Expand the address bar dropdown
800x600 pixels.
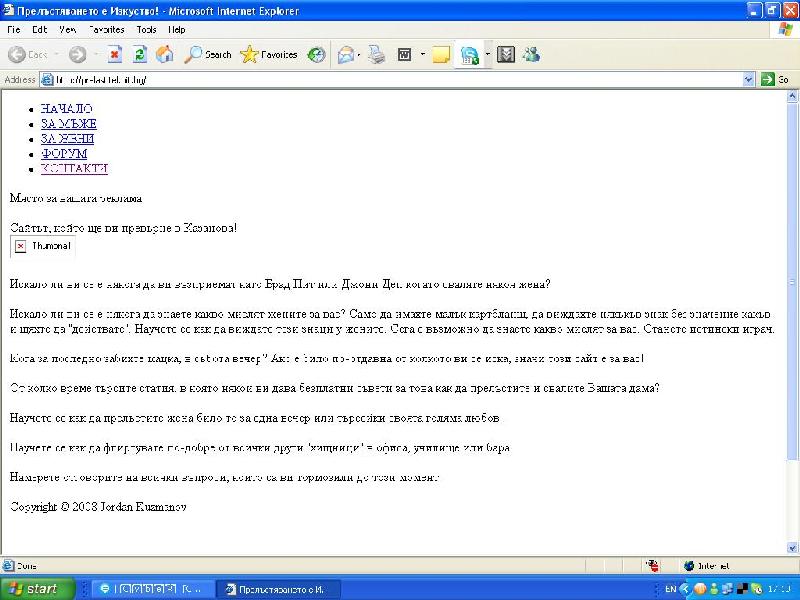click(x=748, y=79)
